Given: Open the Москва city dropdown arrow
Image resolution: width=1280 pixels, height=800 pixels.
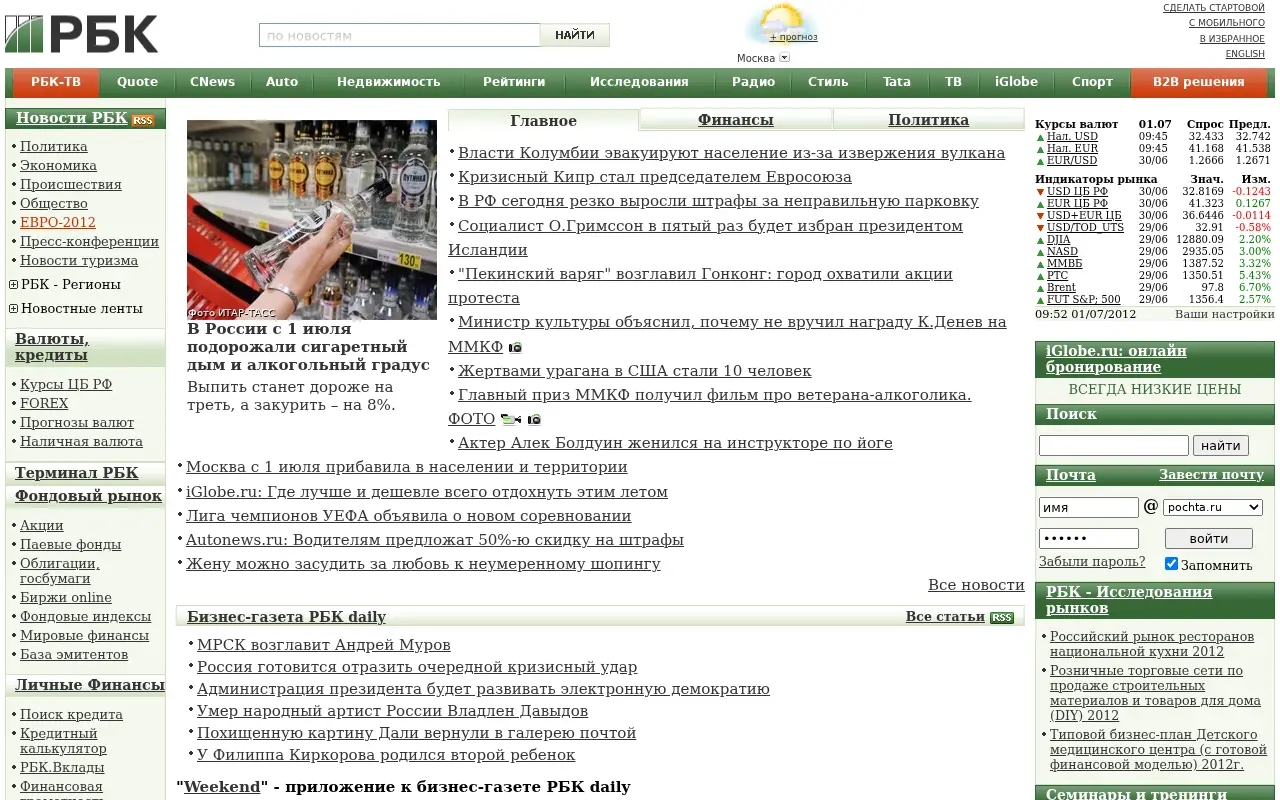Looking at the screenshot, I should pyautogui.click(x=784, y=58).
